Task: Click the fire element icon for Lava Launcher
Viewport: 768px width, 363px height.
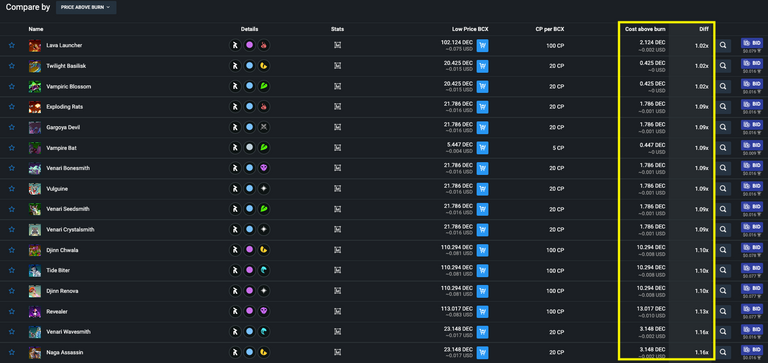Action: coord(264,46)
